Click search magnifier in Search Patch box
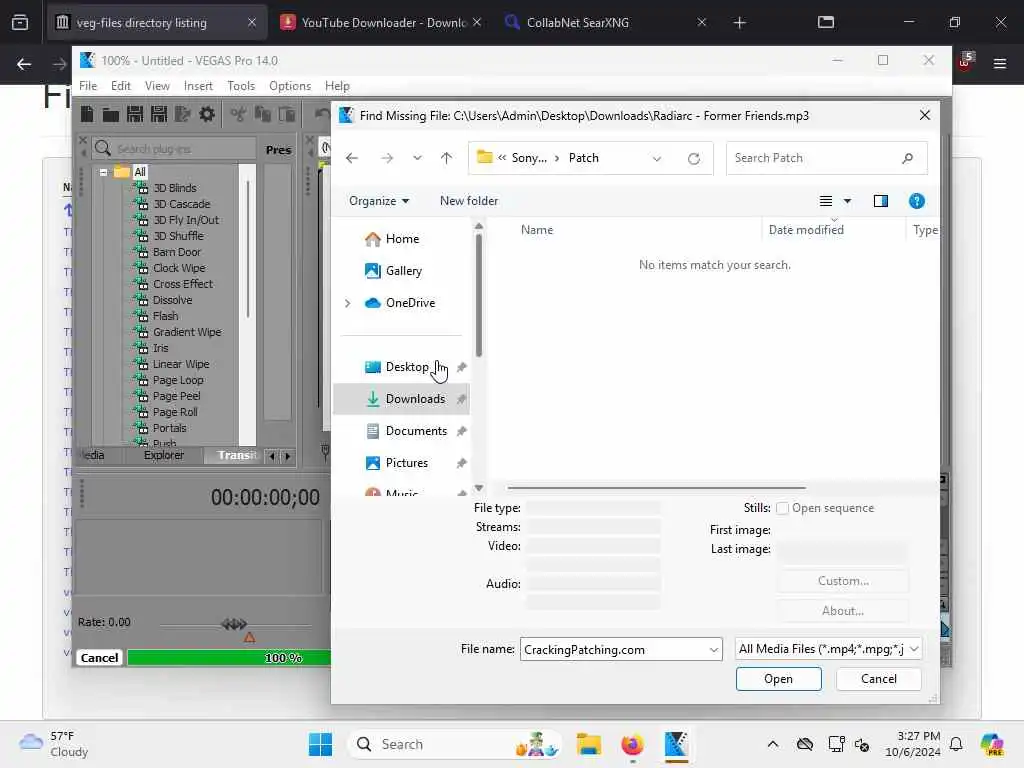Image resolution: width=1024 pixels, height=768 pixels. (x=907, y=158)
